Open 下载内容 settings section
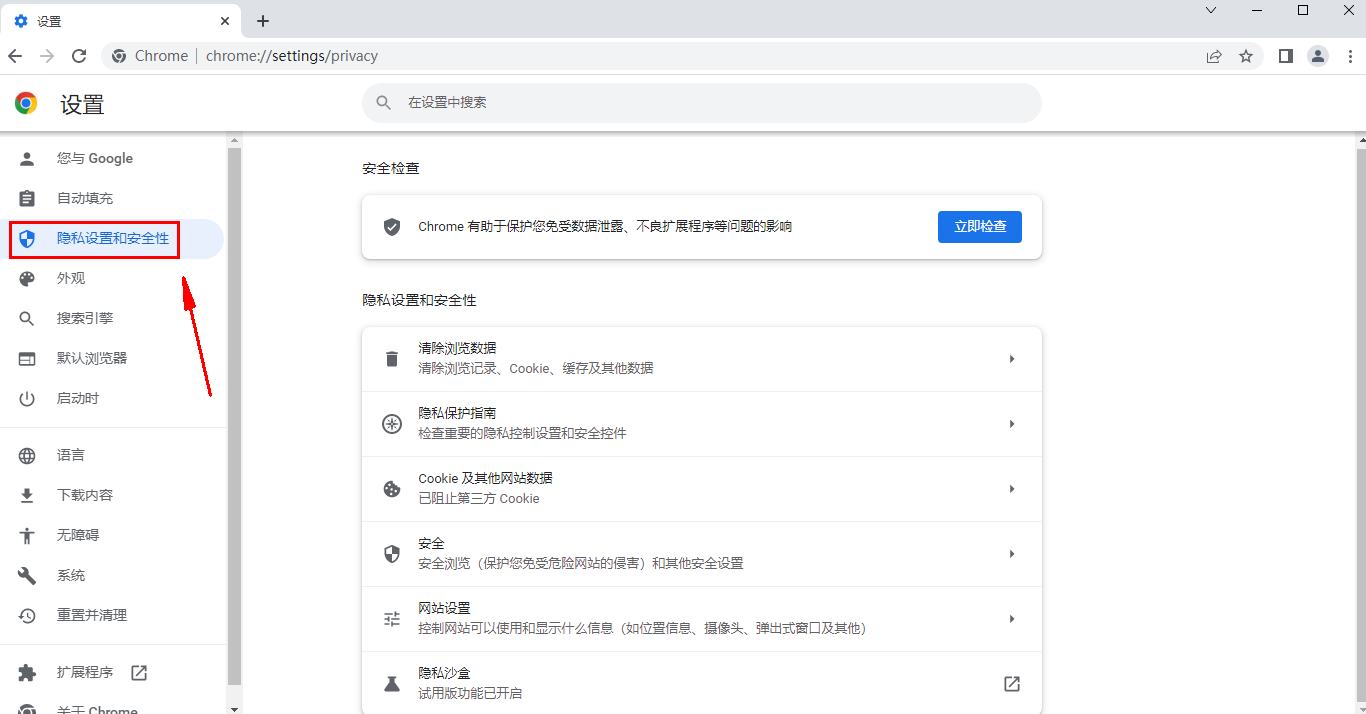 (85, 496)
